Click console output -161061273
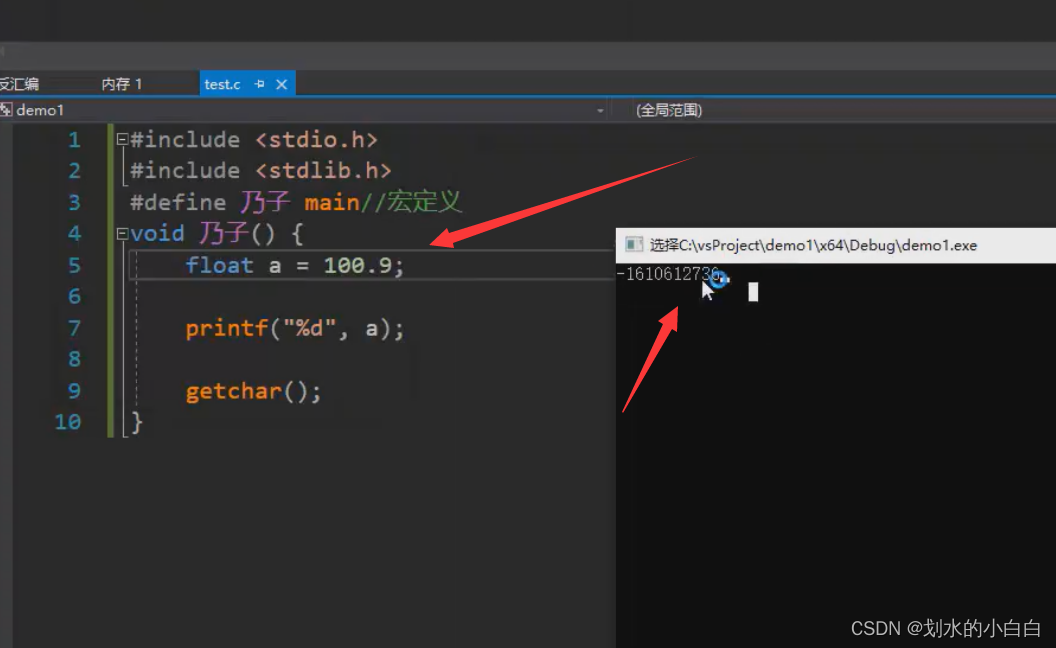Image resolution: width=1056 pixels, height=648 pixels. pyautogui.click(x=668, y=274)
